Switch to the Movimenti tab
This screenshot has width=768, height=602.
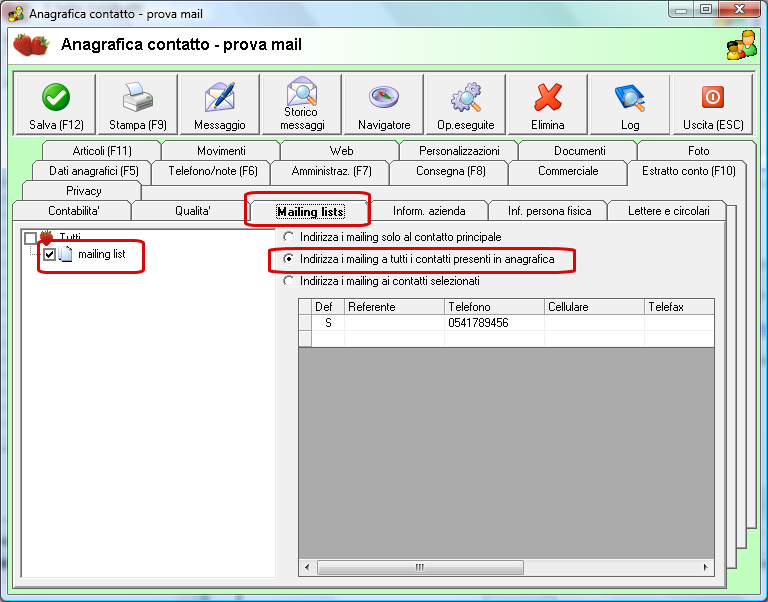tap(221, 150)
